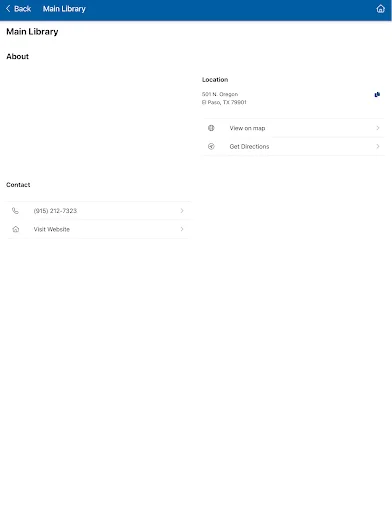
Task: Call (915) 212-7323
Action: pos(98,211)
